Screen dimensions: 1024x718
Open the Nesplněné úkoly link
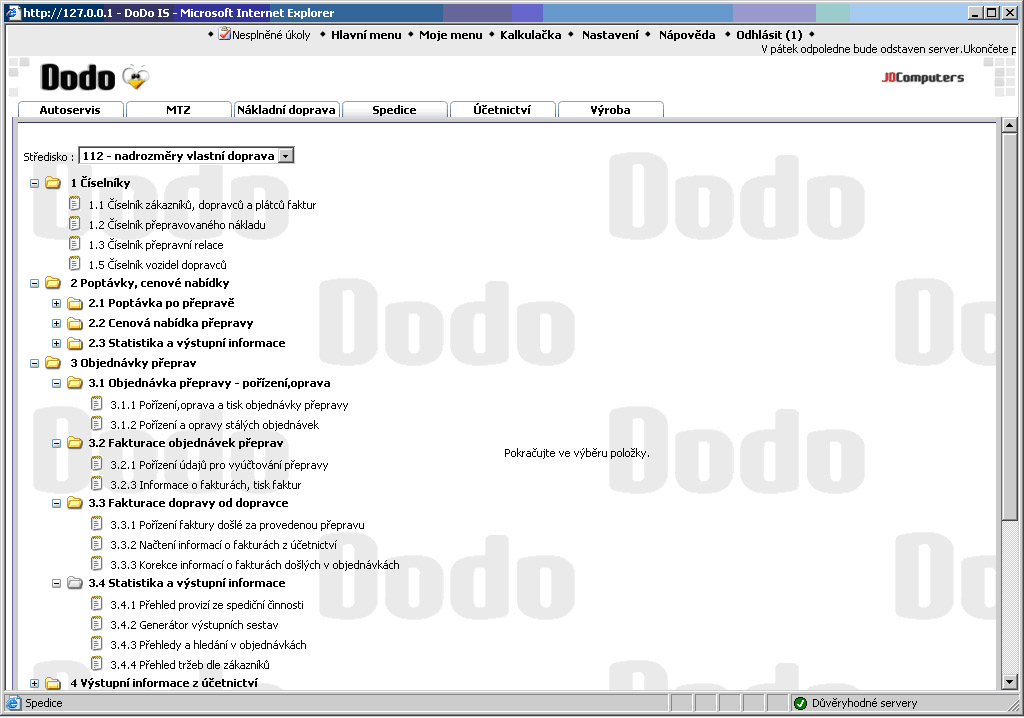click(271, 35)
